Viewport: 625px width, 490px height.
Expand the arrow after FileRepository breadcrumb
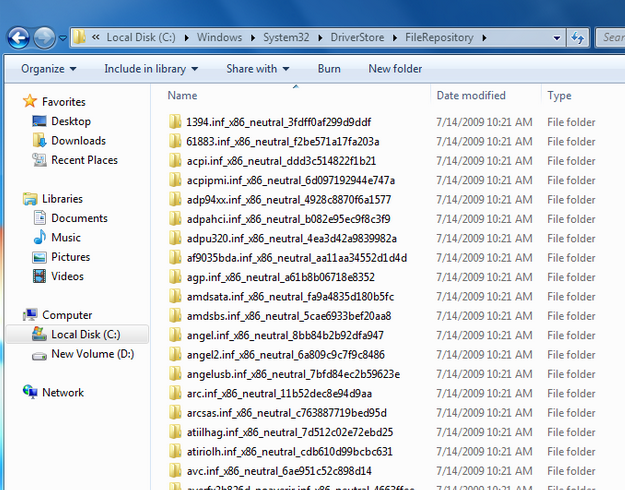tap(484, 38)
